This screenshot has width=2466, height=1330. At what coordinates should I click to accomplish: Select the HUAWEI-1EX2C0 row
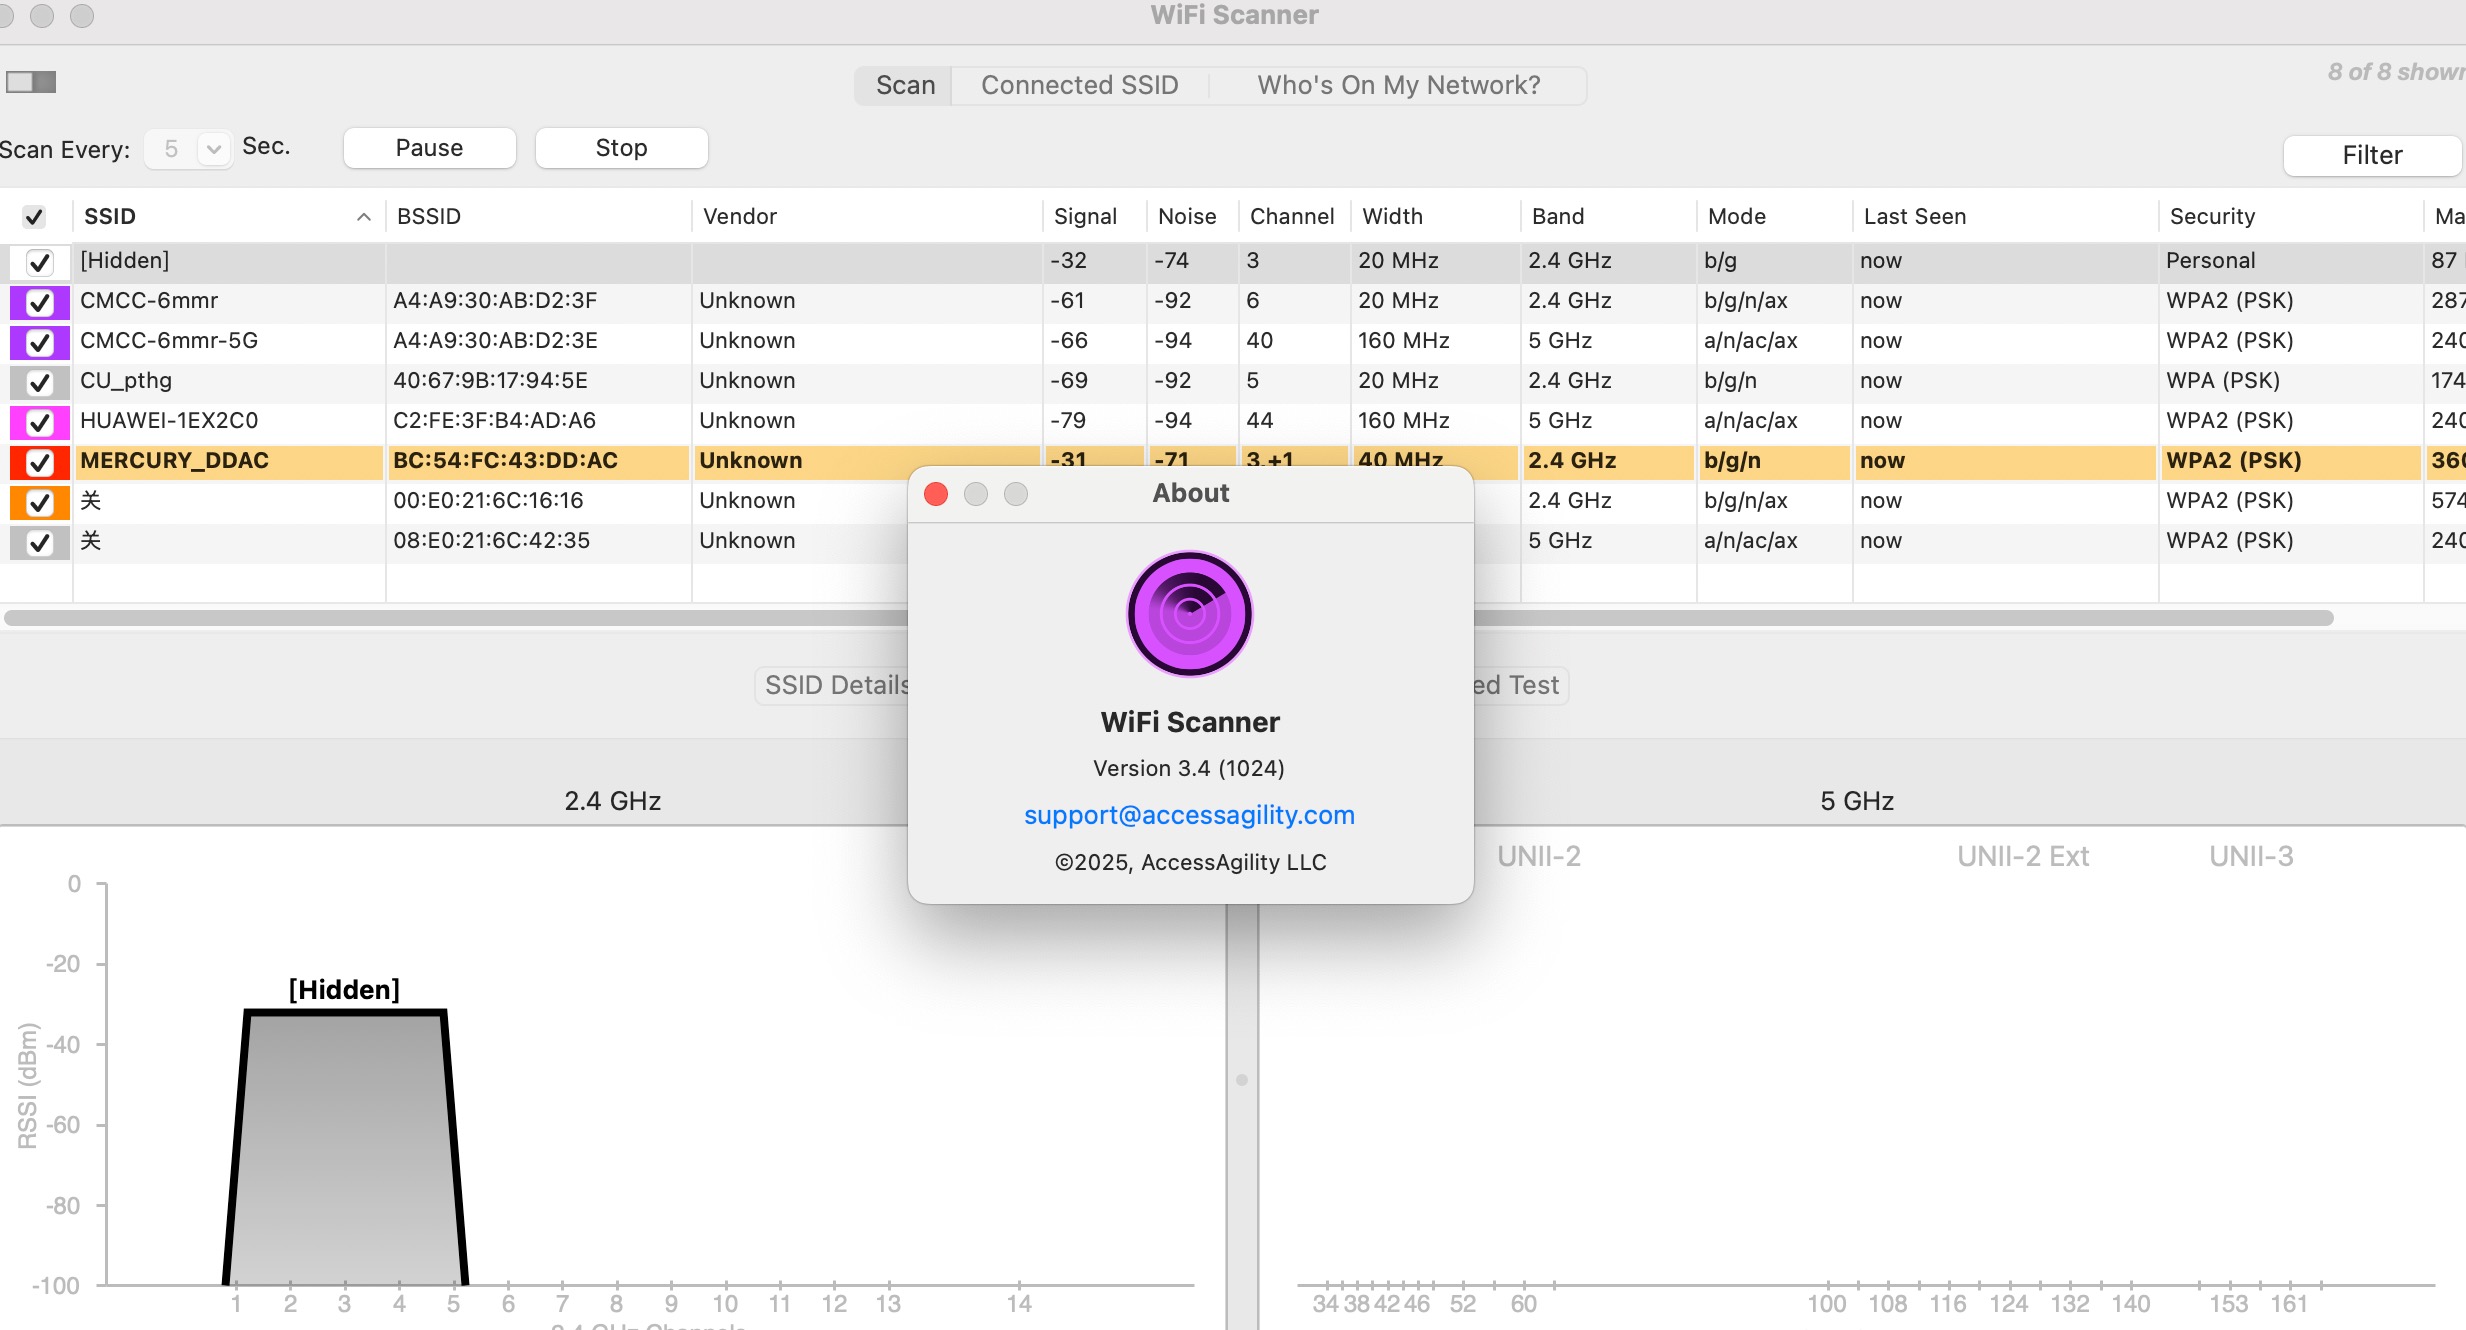pos(1232,421)
